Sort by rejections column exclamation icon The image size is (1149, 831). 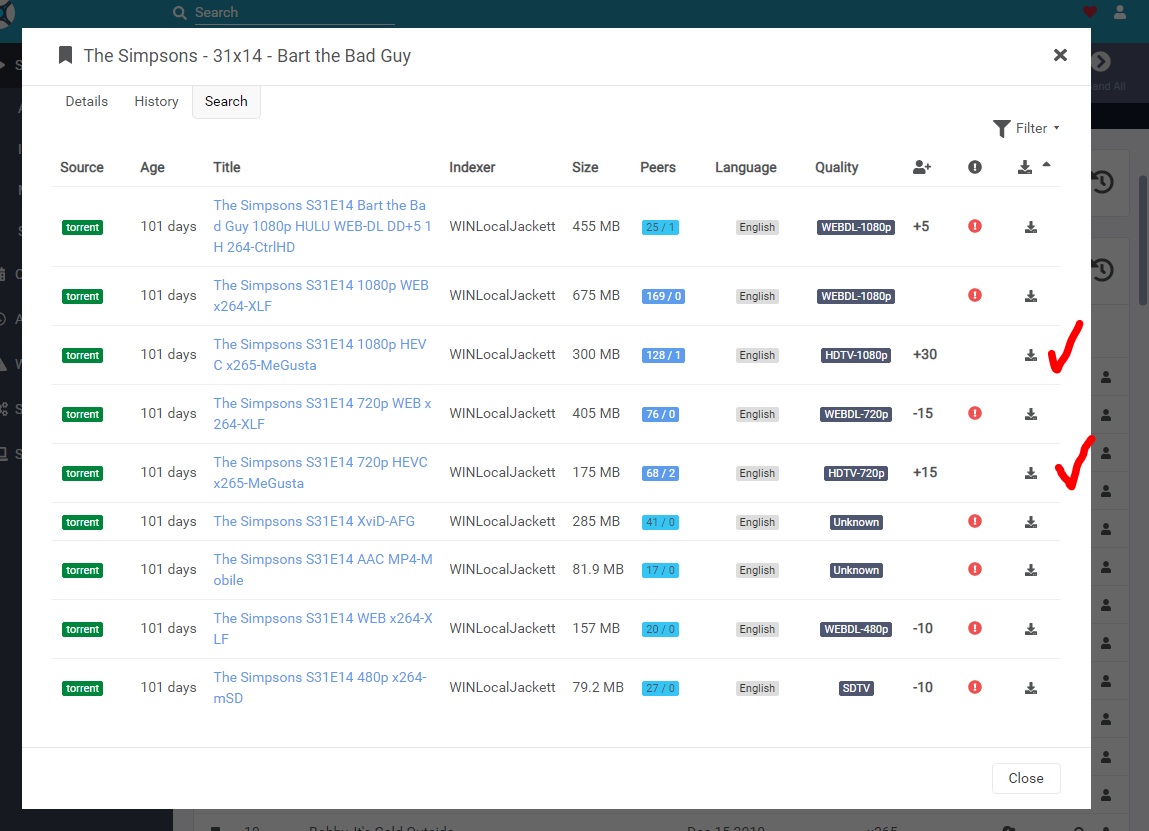click(975, 167)
